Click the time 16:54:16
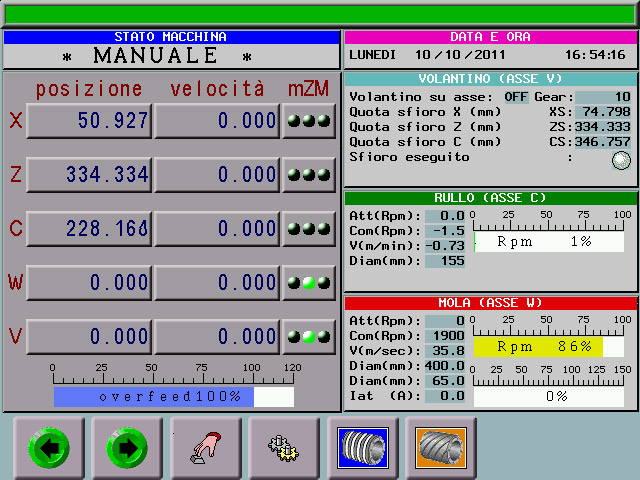The image size is (640, 480). coord(595,55)
